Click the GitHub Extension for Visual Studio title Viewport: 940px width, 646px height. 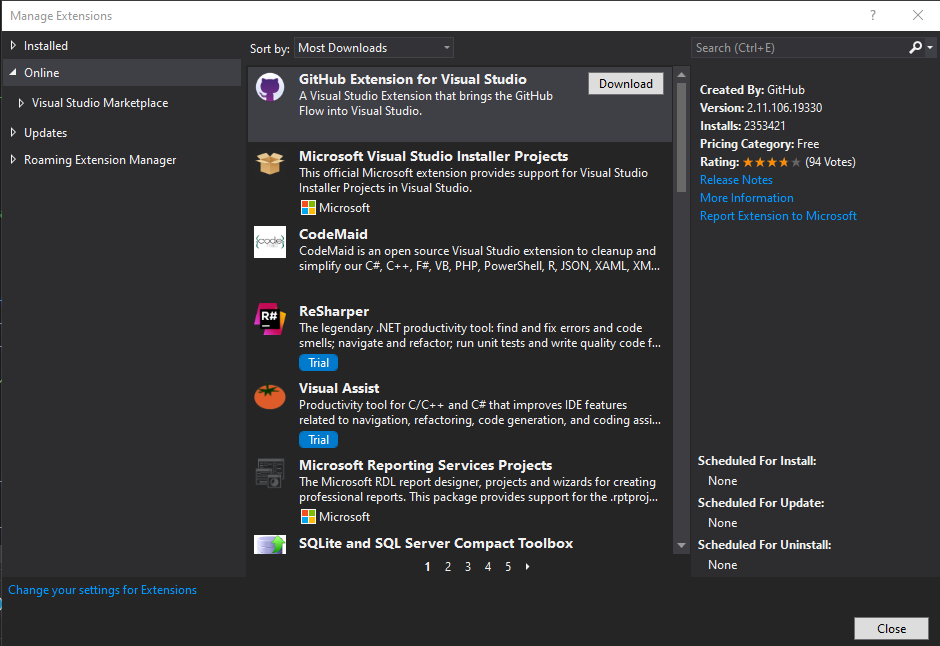[412, 79]
